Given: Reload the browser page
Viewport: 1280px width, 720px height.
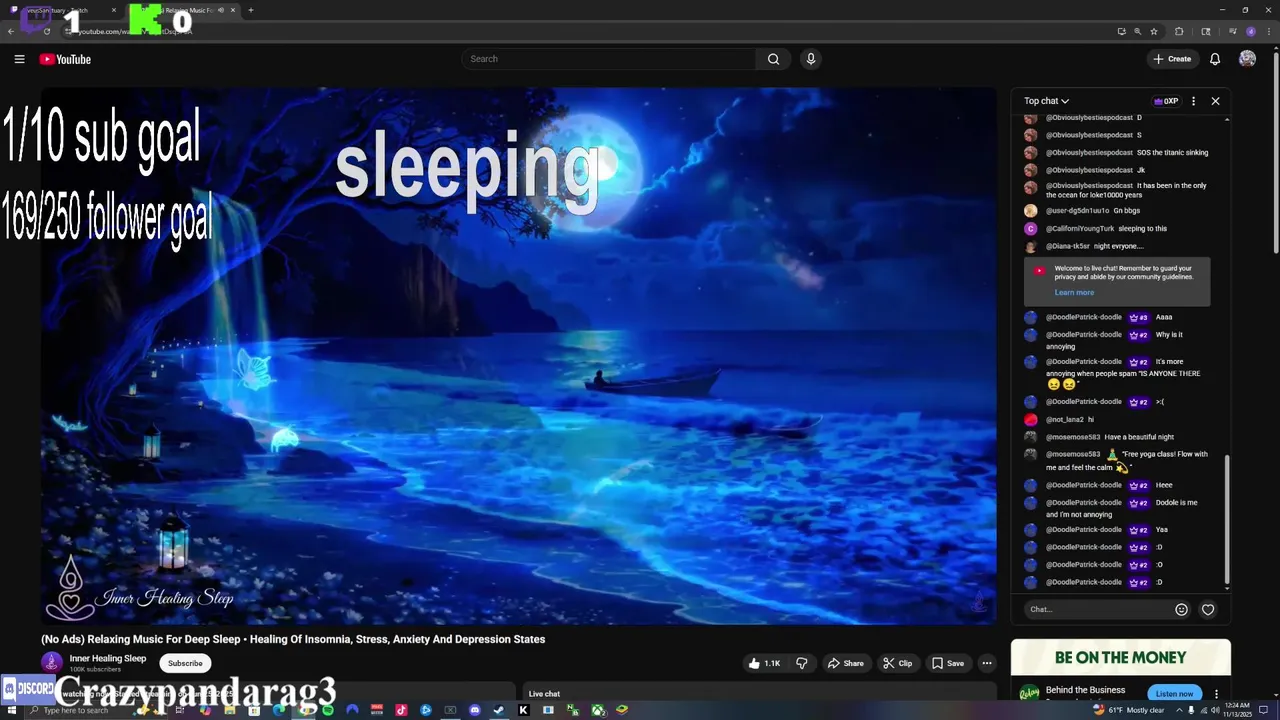Looking at the screenshot, I should tap(46, 31).
